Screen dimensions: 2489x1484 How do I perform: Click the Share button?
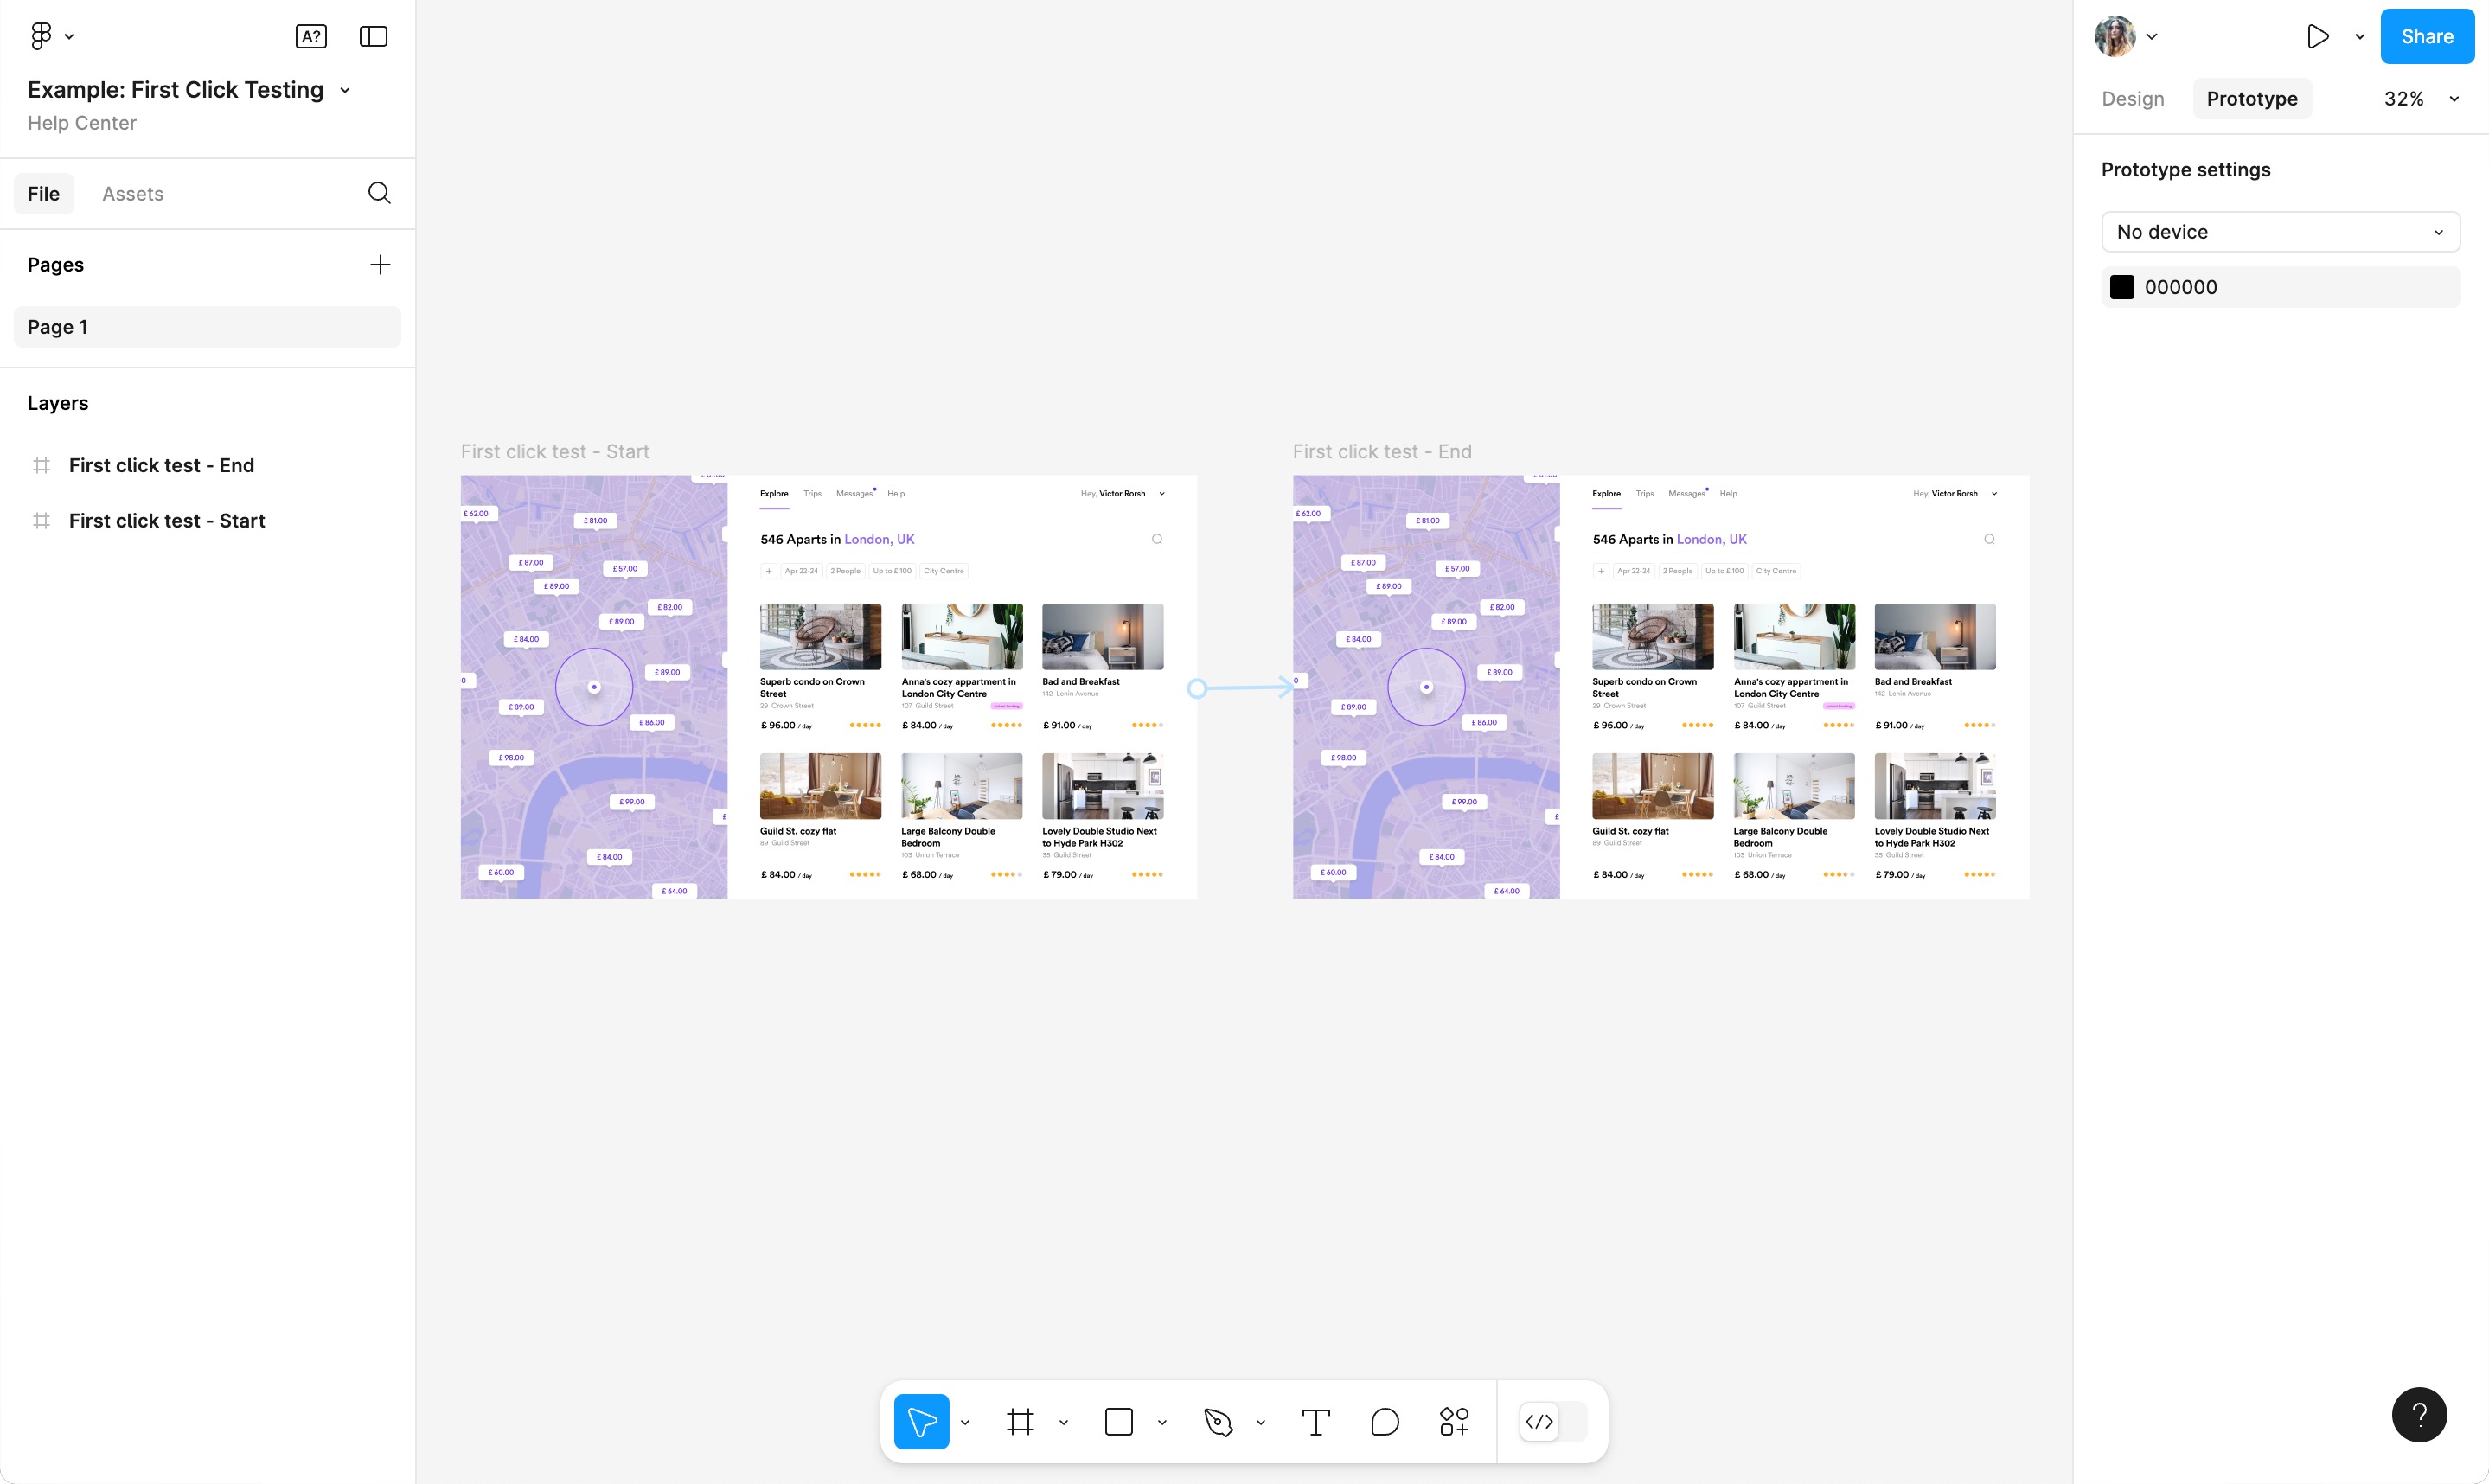click(x=2428, y=35)
